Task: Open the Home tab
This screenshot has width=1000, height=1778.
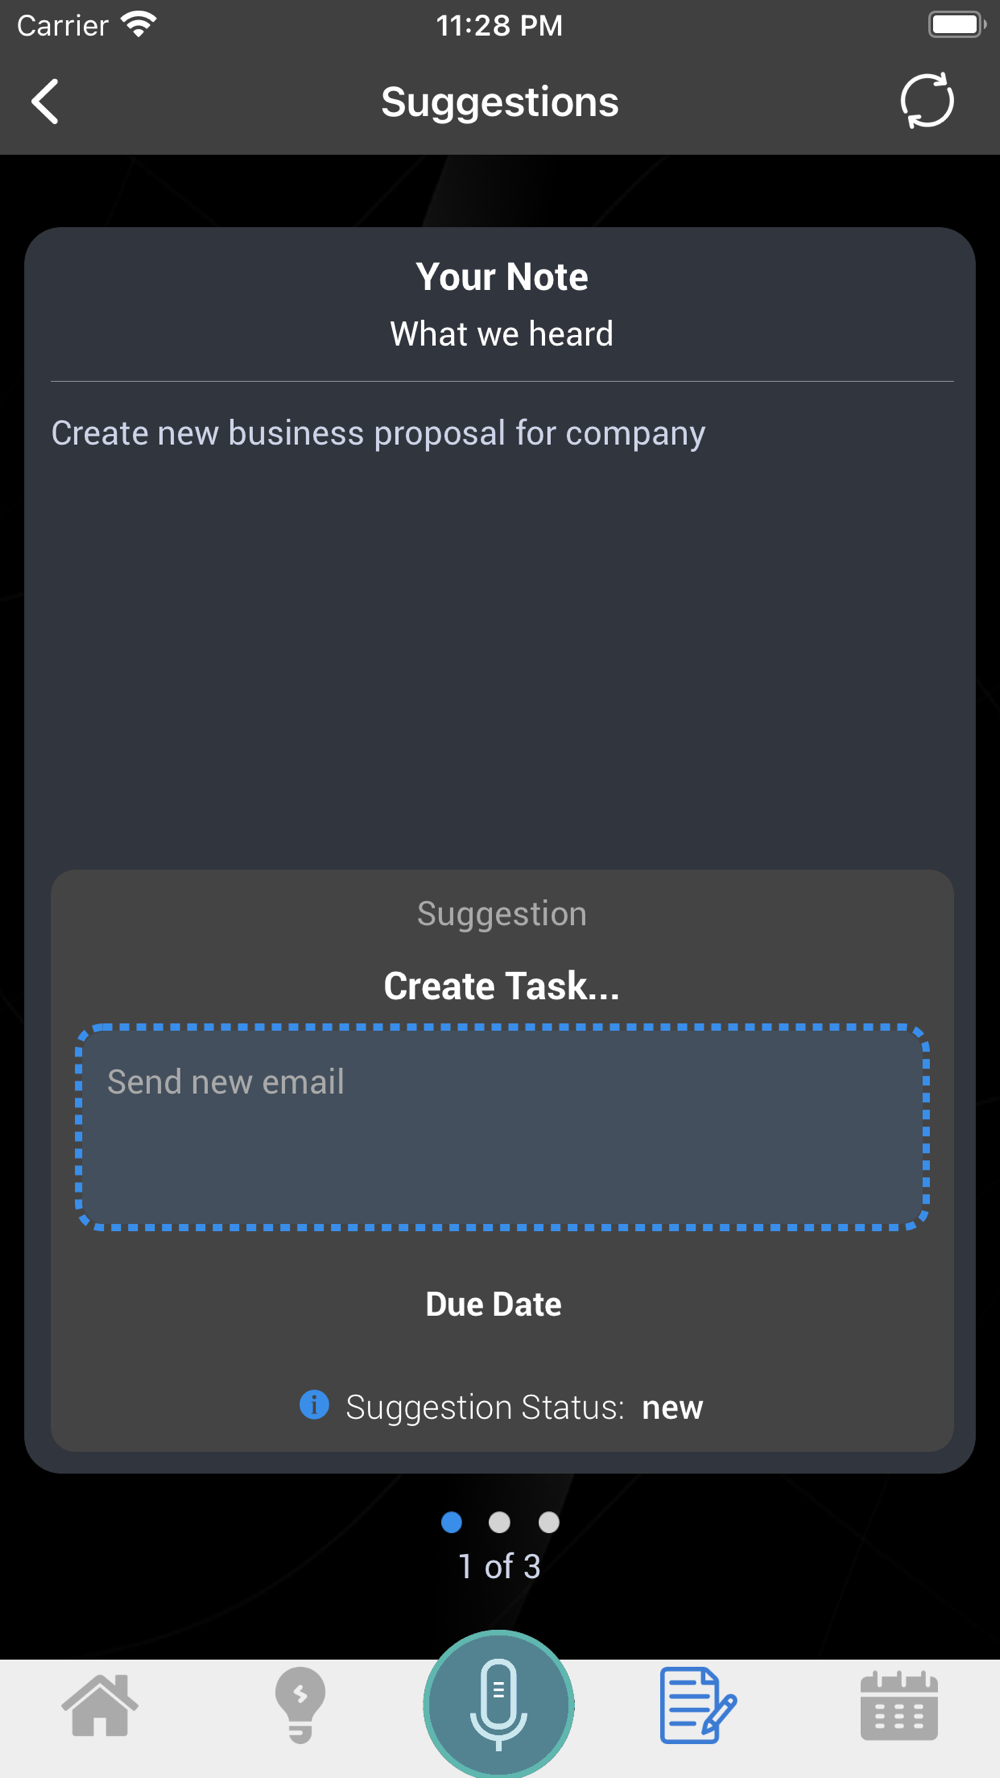Action: [100, 1706]
